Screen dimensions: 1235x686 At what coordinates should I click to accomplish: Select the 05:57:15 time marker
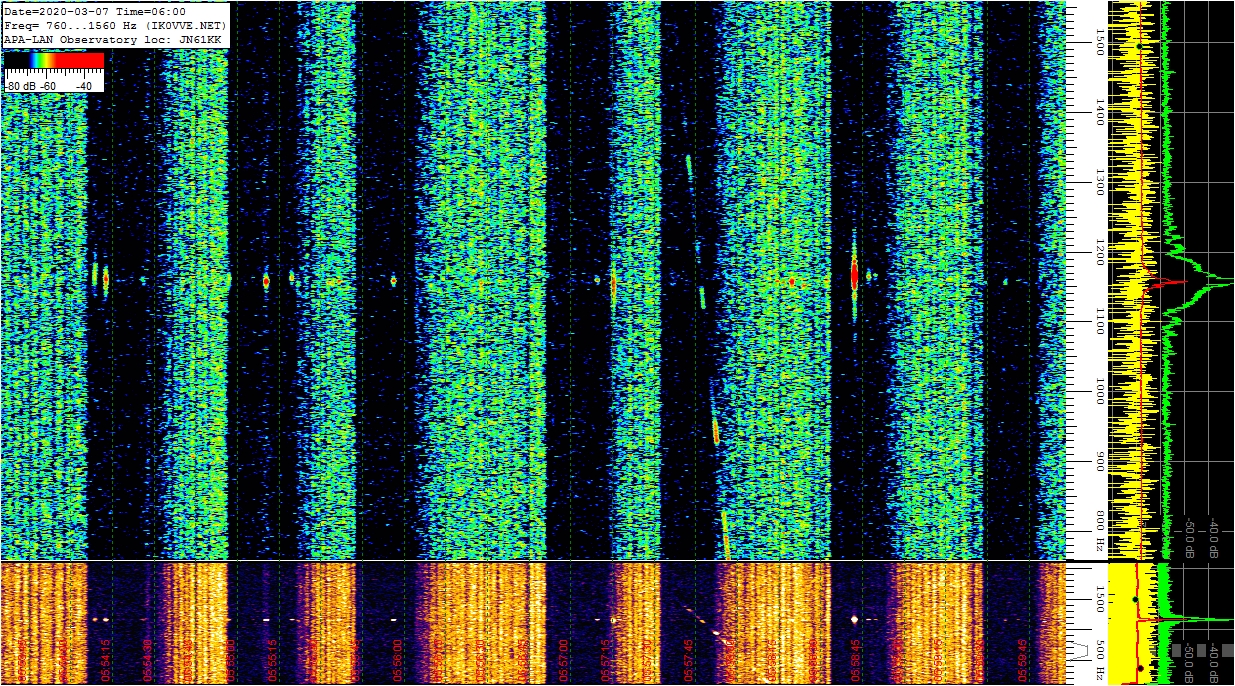click(606, 660)
